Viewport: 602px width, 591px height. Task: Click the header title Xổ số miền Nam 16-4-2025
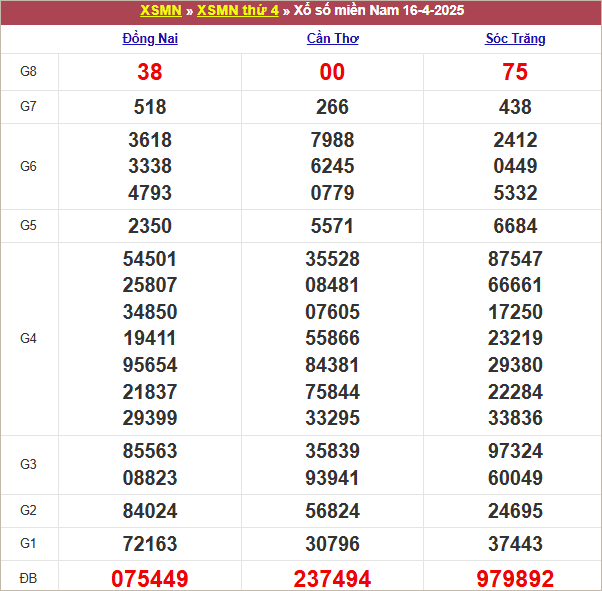pos(379,10)
